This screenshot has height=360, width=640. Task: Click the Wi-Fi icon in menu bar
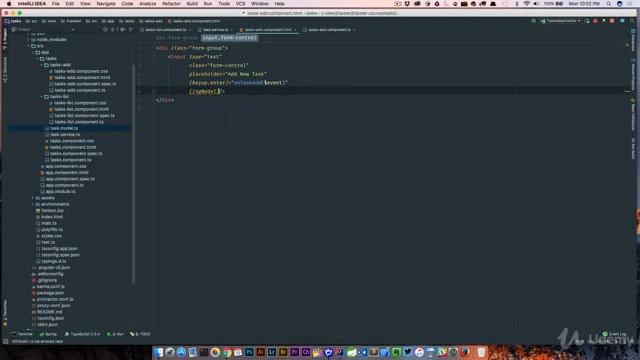(527, 4)
